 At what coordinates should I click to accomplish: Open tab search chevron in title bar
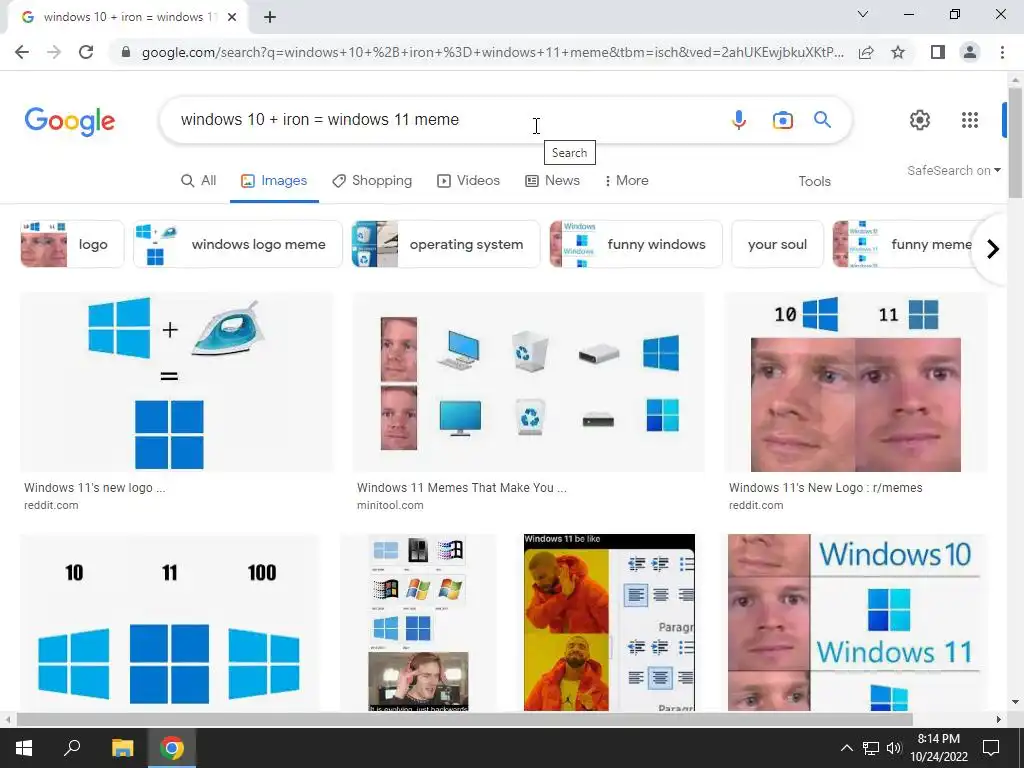[863, 14]
